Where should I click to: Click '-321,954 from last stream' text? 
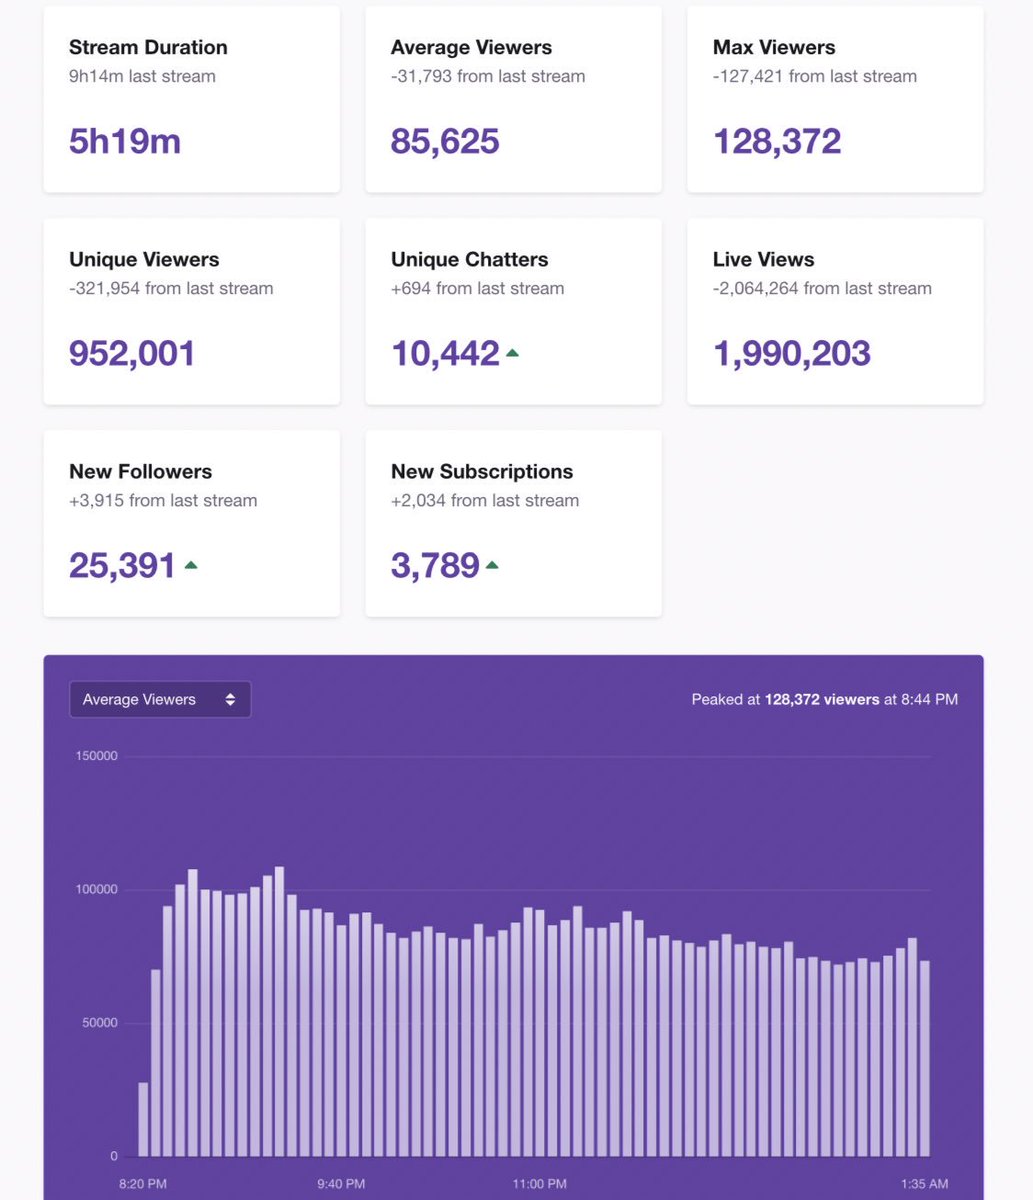(171, 288)
